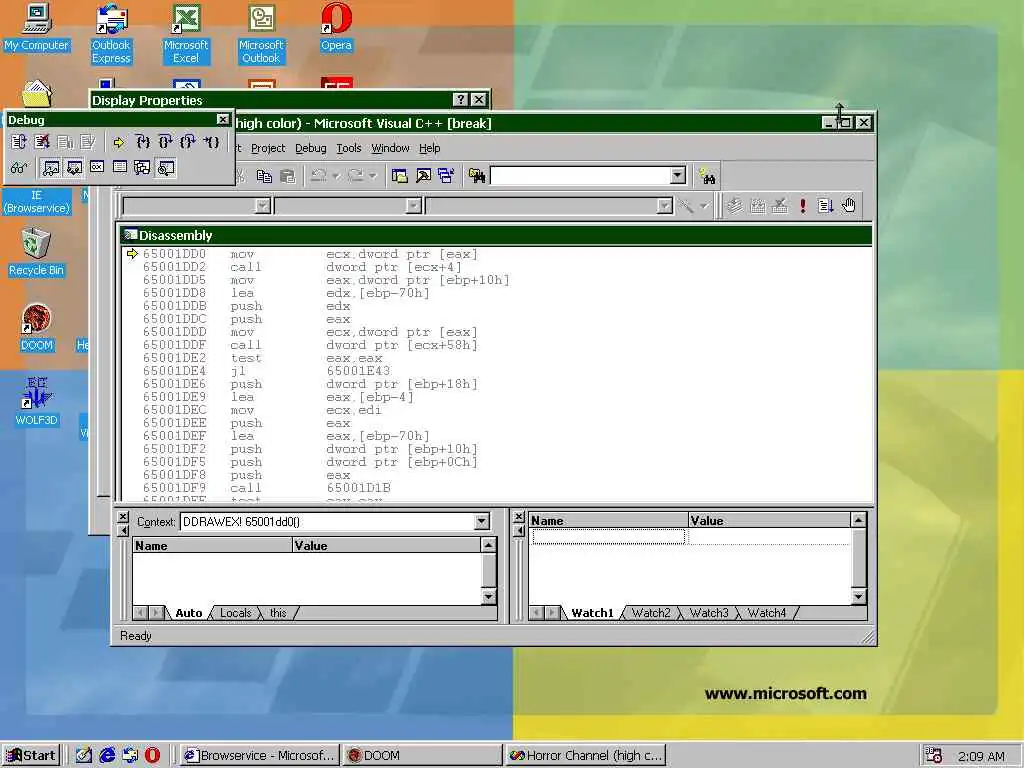Click the red exclamation Execute Program icon
This screenshot has width=1024, height=768.
(803, 206)
